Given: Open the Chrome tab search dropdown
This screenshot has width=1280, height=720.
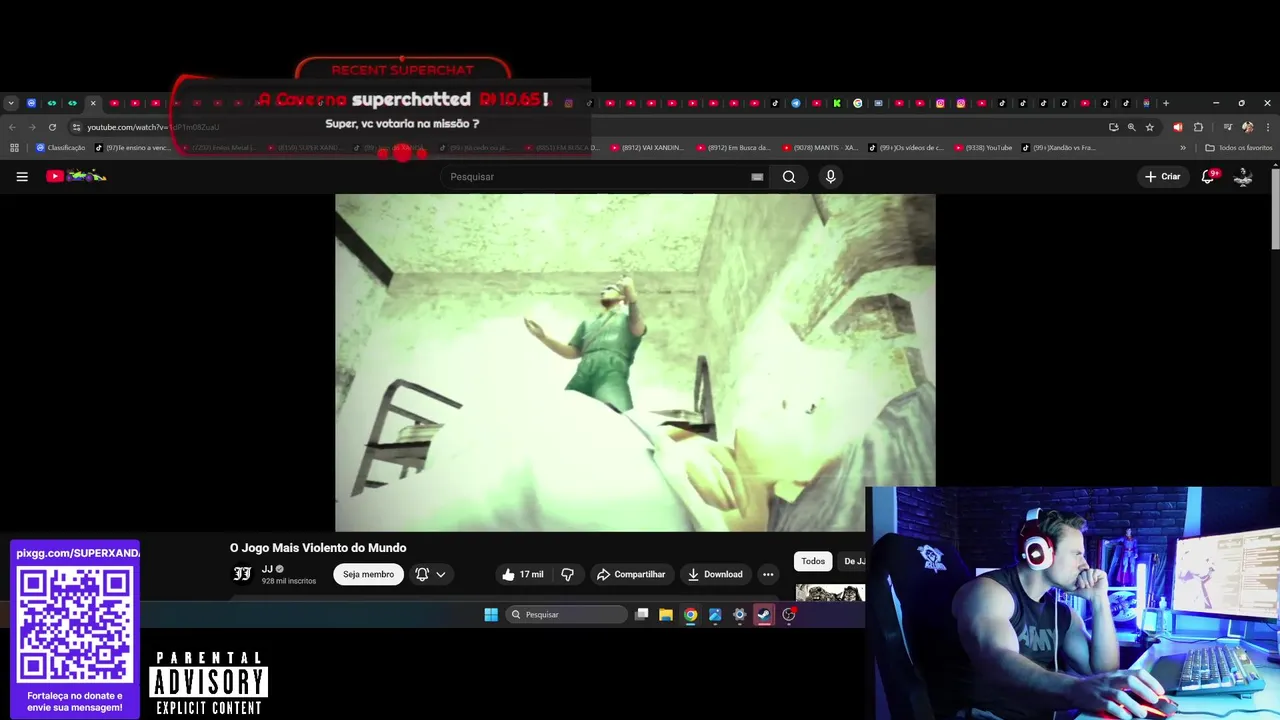Looking at the screenshot, I should 10,103.
